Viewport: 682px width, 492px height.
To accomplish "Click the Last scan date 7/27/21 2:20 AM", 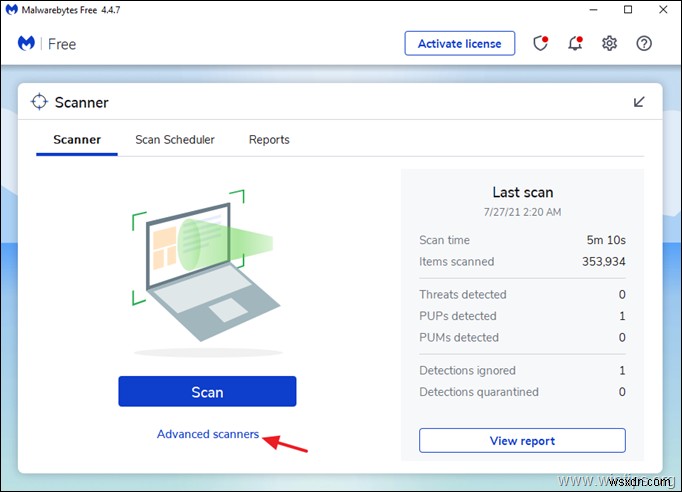I will coord(522,212).
